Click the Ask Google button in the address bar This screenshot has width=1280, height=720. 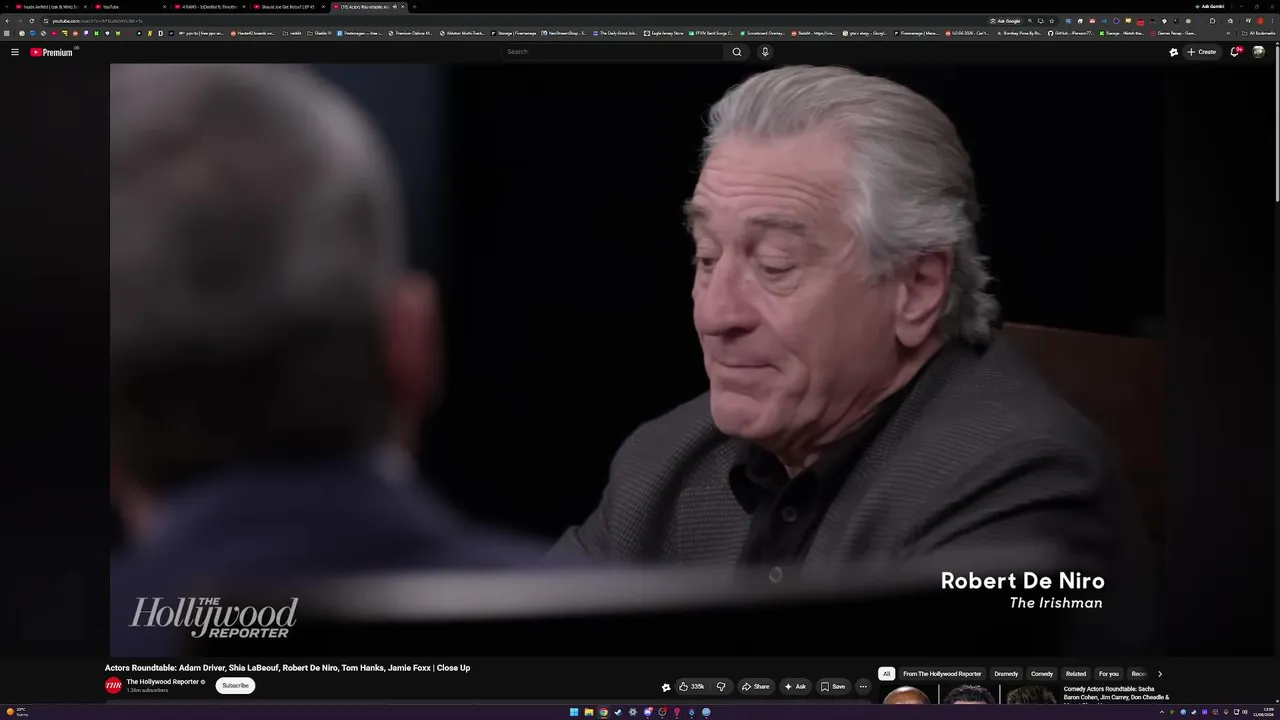[x=1006, y=20]
